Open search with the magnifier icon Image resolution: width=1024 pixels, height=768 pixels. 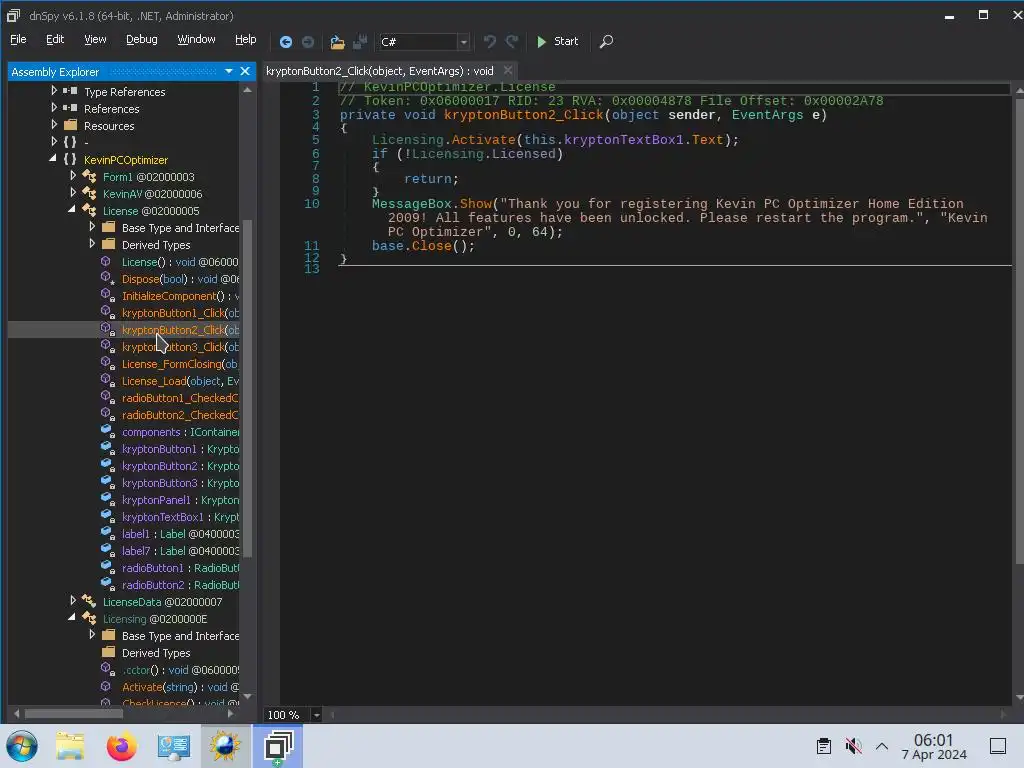pyautogui.click(x=606, y=42)
